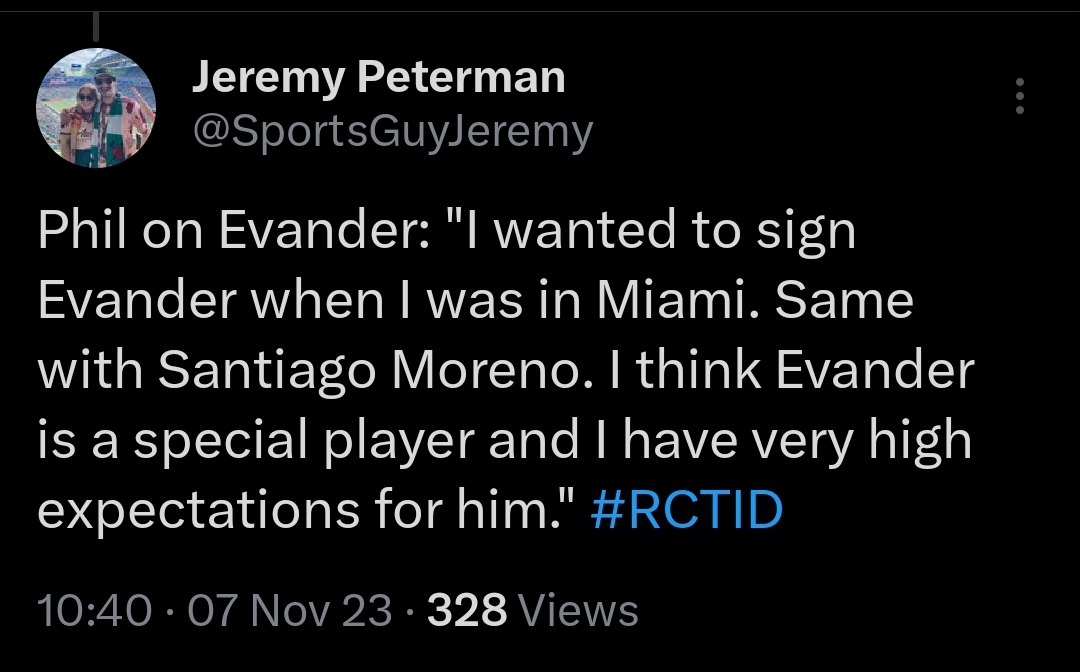
Task: Click the name "Santiago Moreno" in the tweet
Action: coord(384,371)
